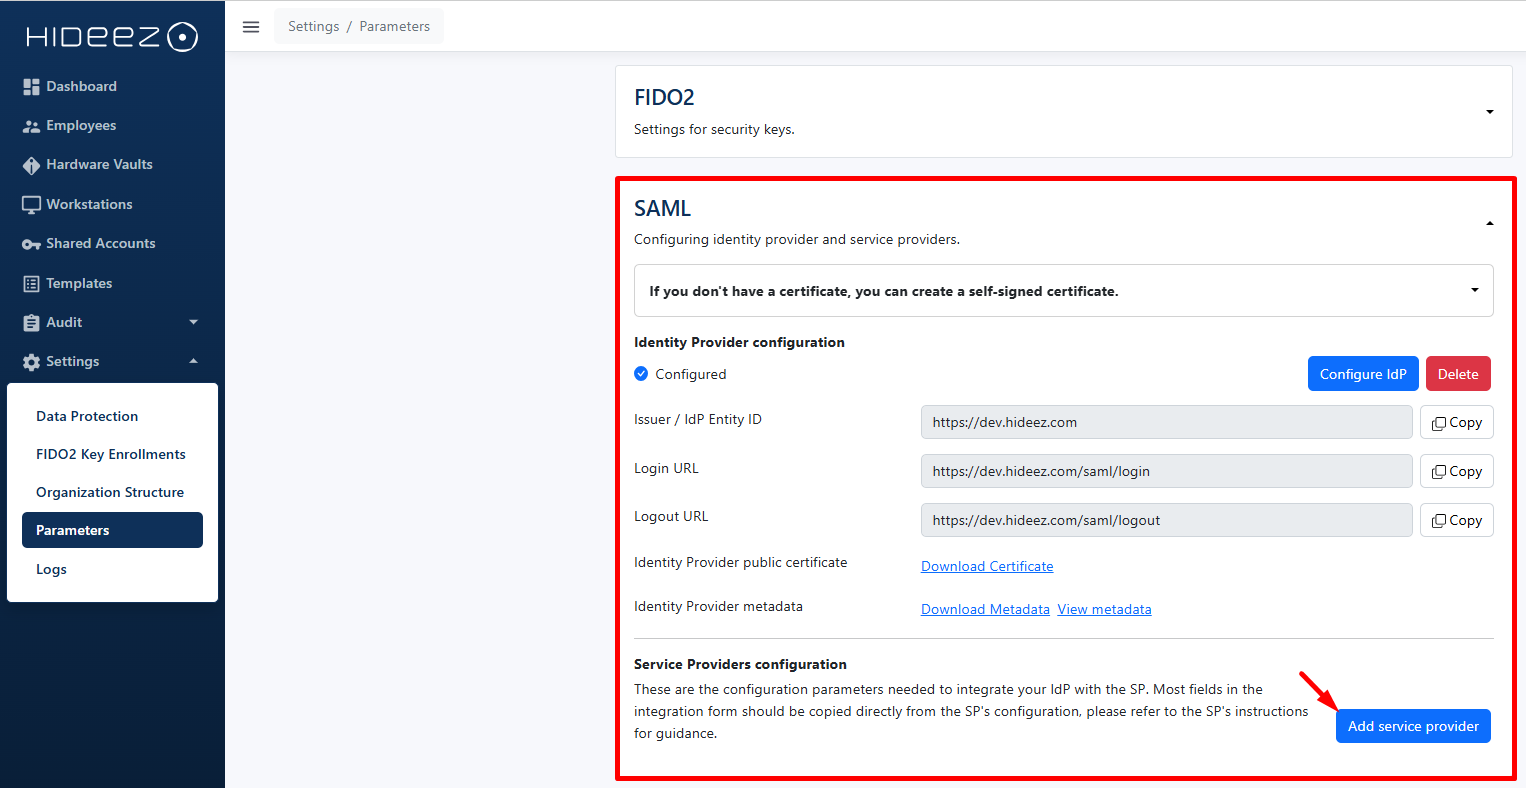Click the Configured status check icon
The width and height of the screenshot is (1526, 788).
(x=641, y=374)
